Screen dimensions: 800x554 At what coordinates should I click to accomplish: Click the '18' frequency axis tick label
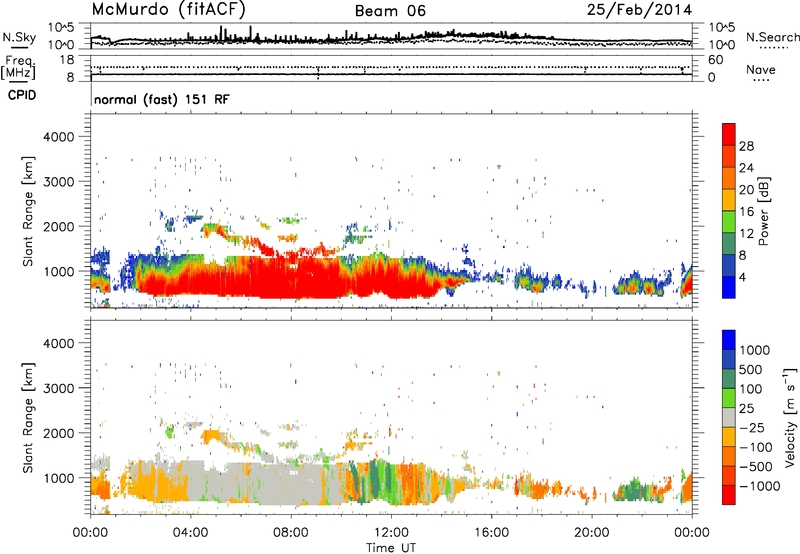[67, 60]
